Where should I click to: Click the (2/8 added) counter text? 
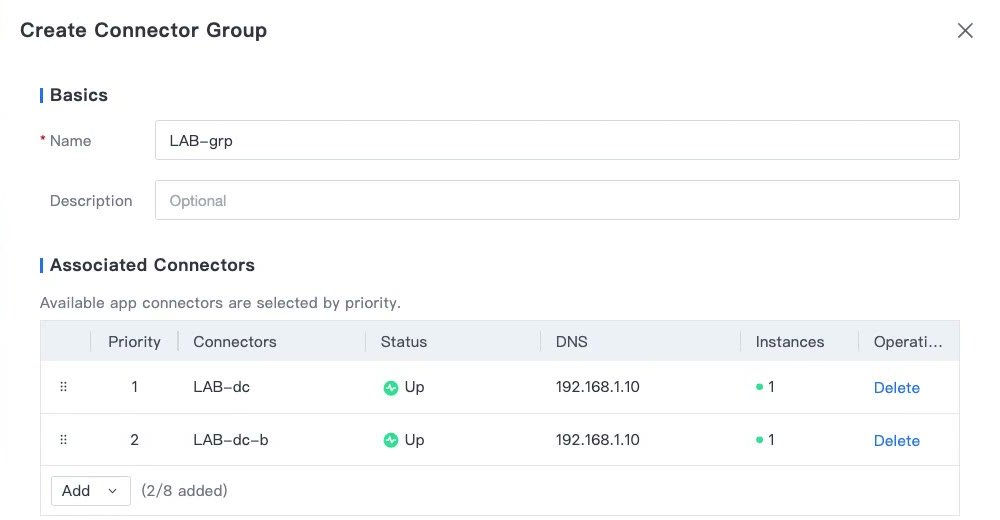coord(184,491)
